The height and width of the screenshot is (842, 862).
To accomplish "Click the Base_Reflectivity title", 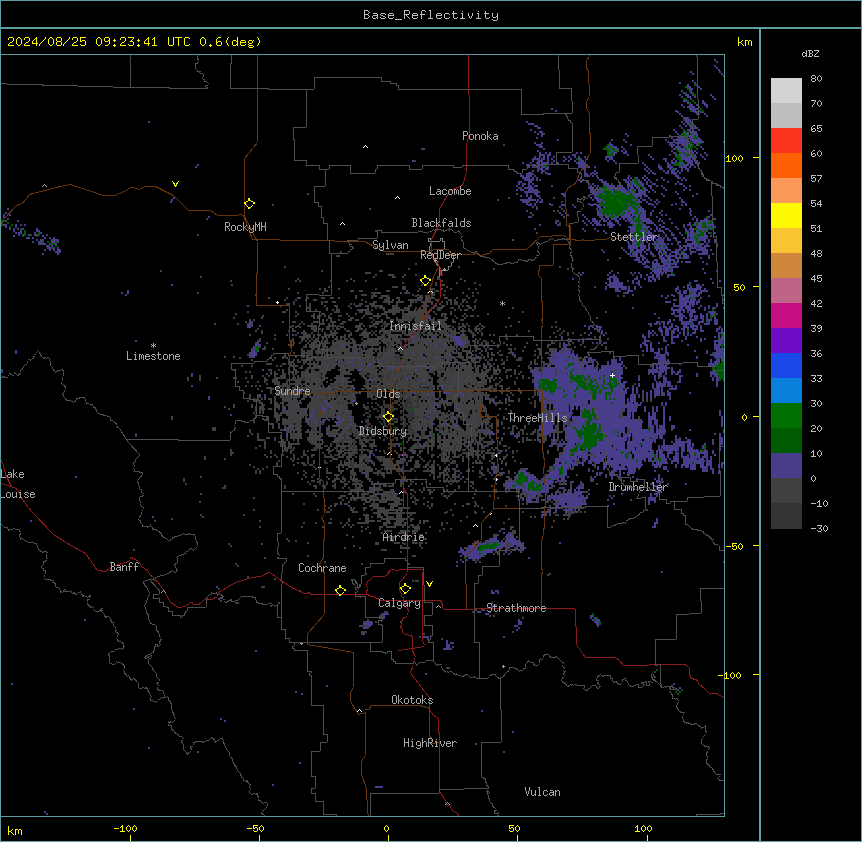I will 431,15.
